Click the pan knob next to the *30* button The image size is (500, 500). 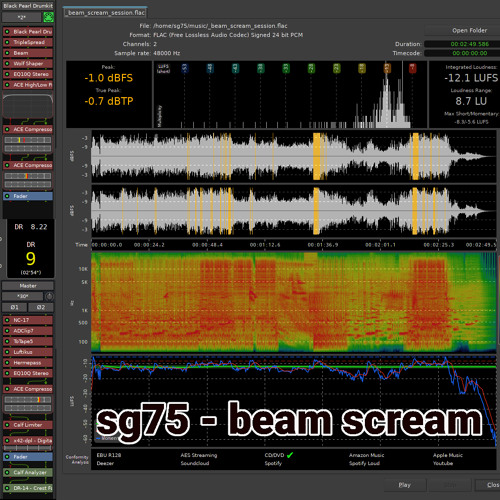[x=49, y=296]
